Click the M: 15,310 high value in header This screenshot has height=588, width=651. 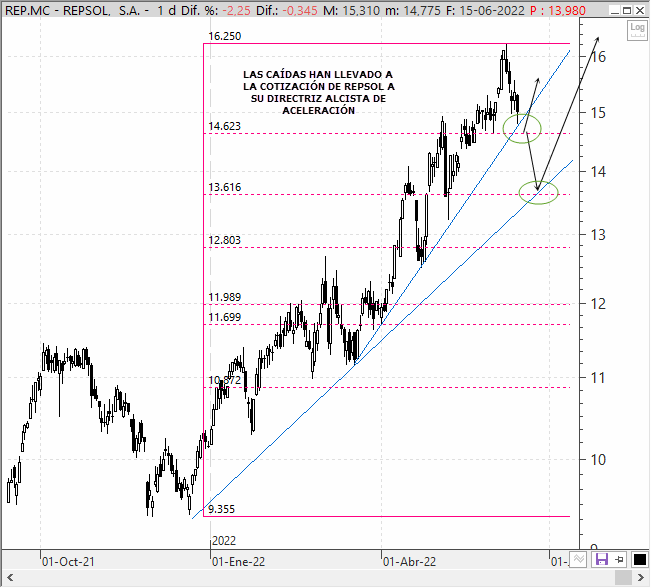(351, 10)
